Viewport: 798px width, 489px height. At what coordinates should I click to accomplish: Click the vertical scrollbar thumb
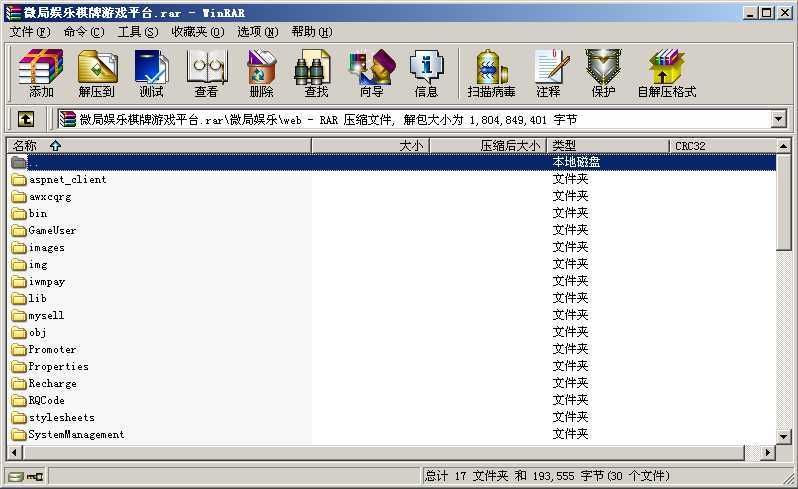point(783,203)
